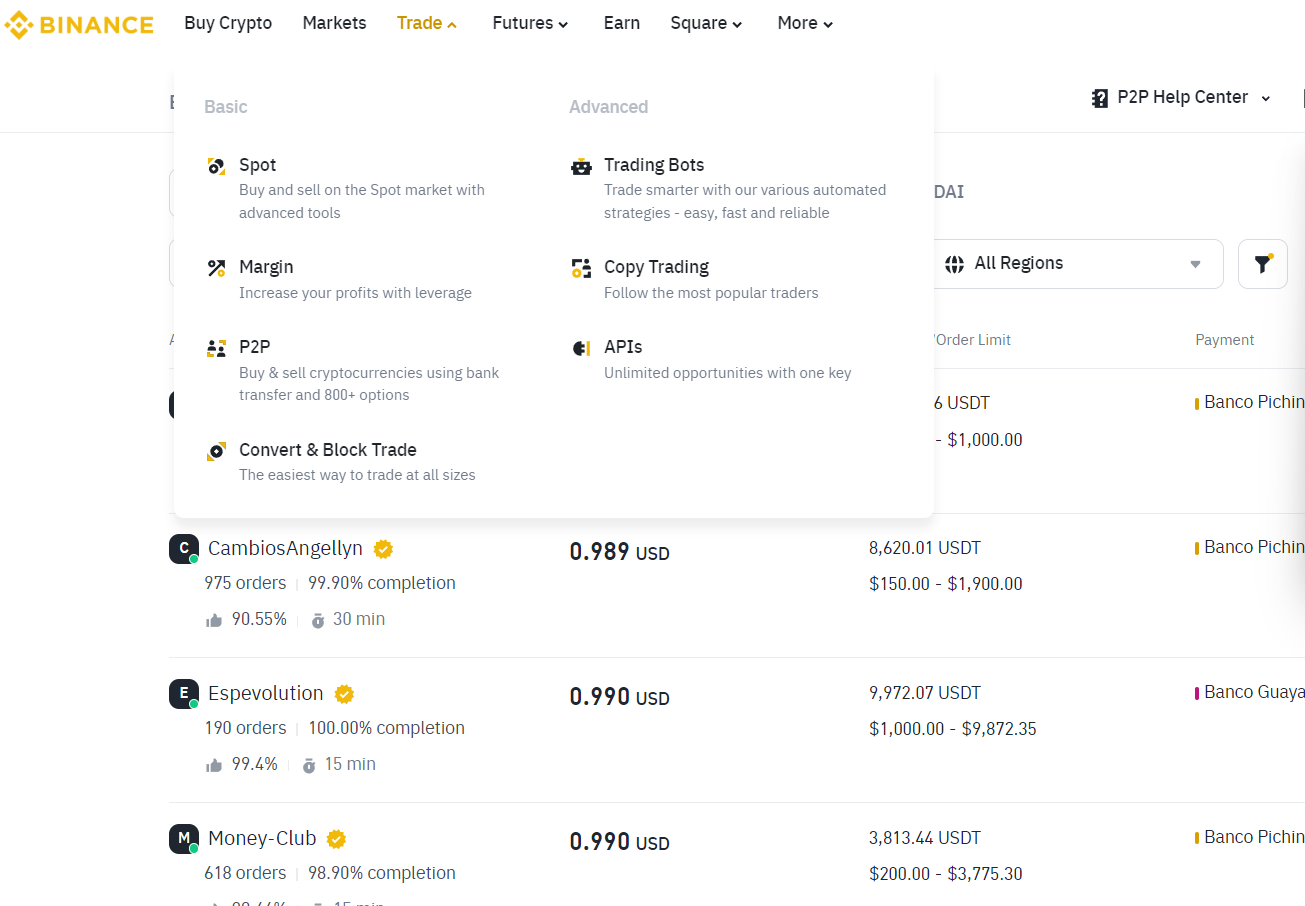Open the advanced filter funnel icon

tap(1262, 263)
